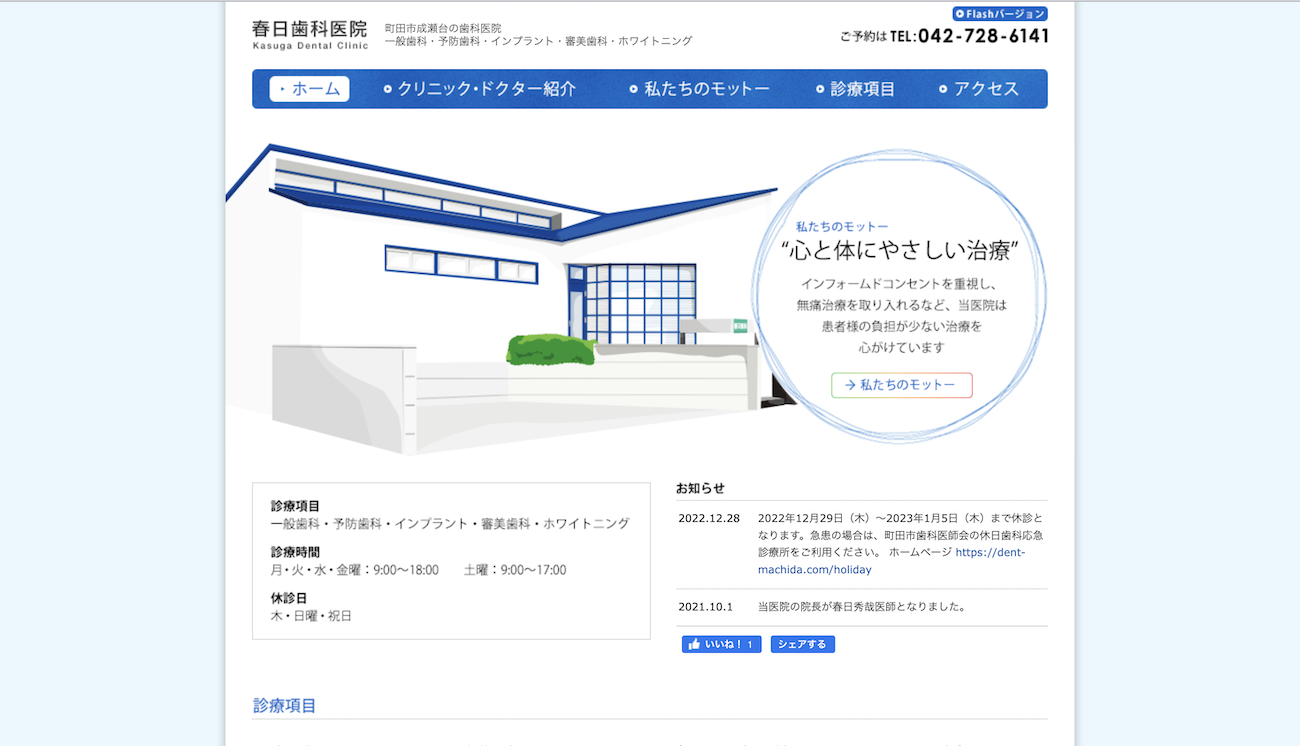The height and width of the screenshot is (746, 1300).
Task: Open クリニック・ドクター紹介 in the navigation bar
Action: [480, 89]
